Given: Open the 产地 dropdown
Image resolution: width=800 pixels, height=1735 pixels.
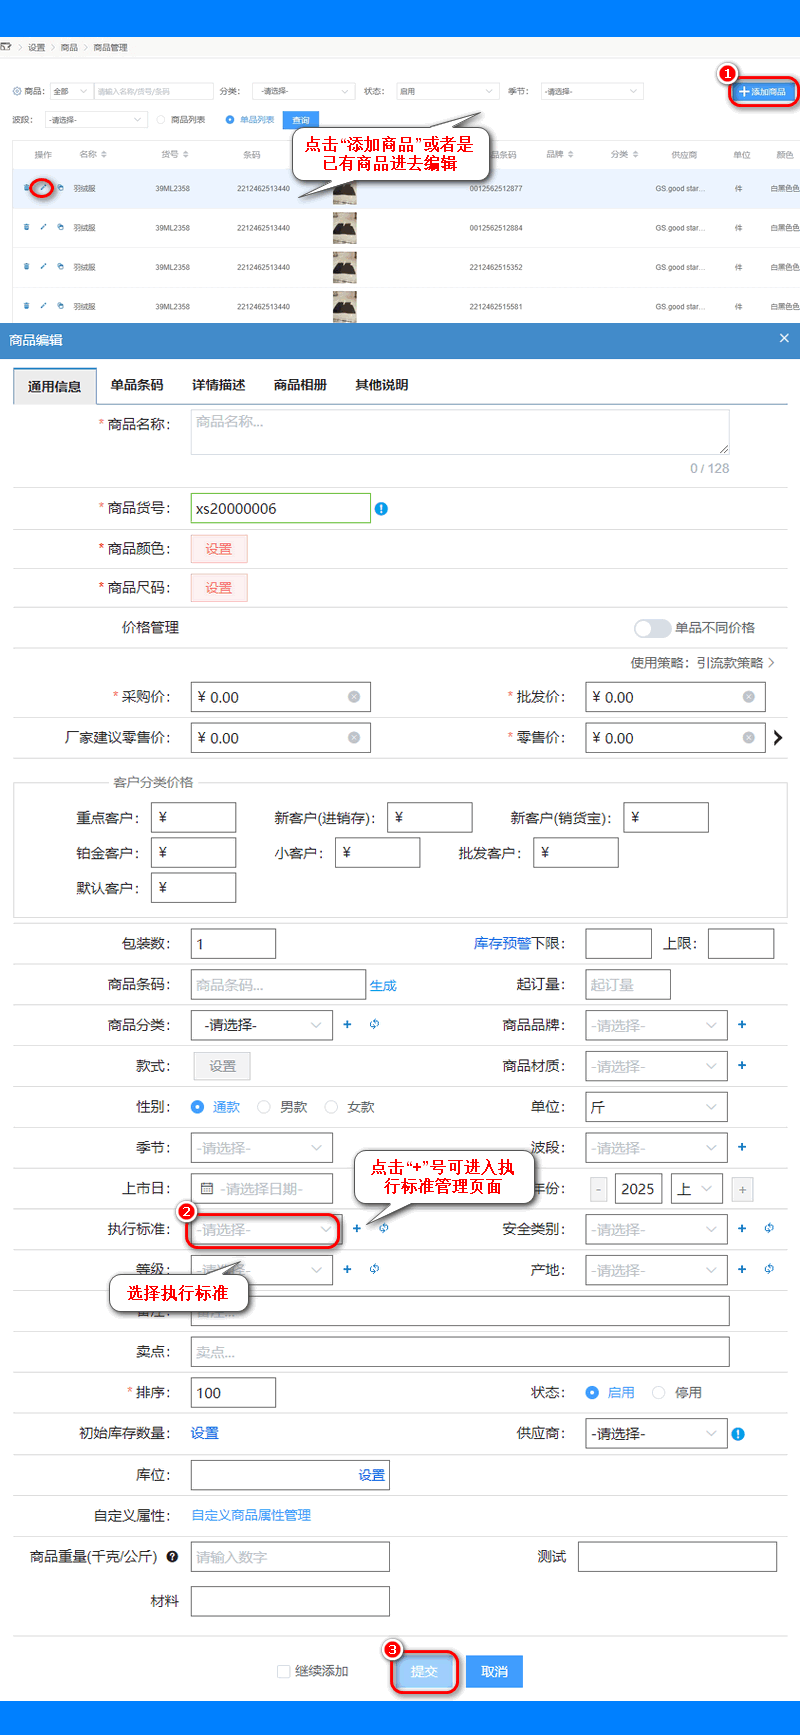Looking at the screenshot, I should pyautogui.click(x=656, y=1270).
